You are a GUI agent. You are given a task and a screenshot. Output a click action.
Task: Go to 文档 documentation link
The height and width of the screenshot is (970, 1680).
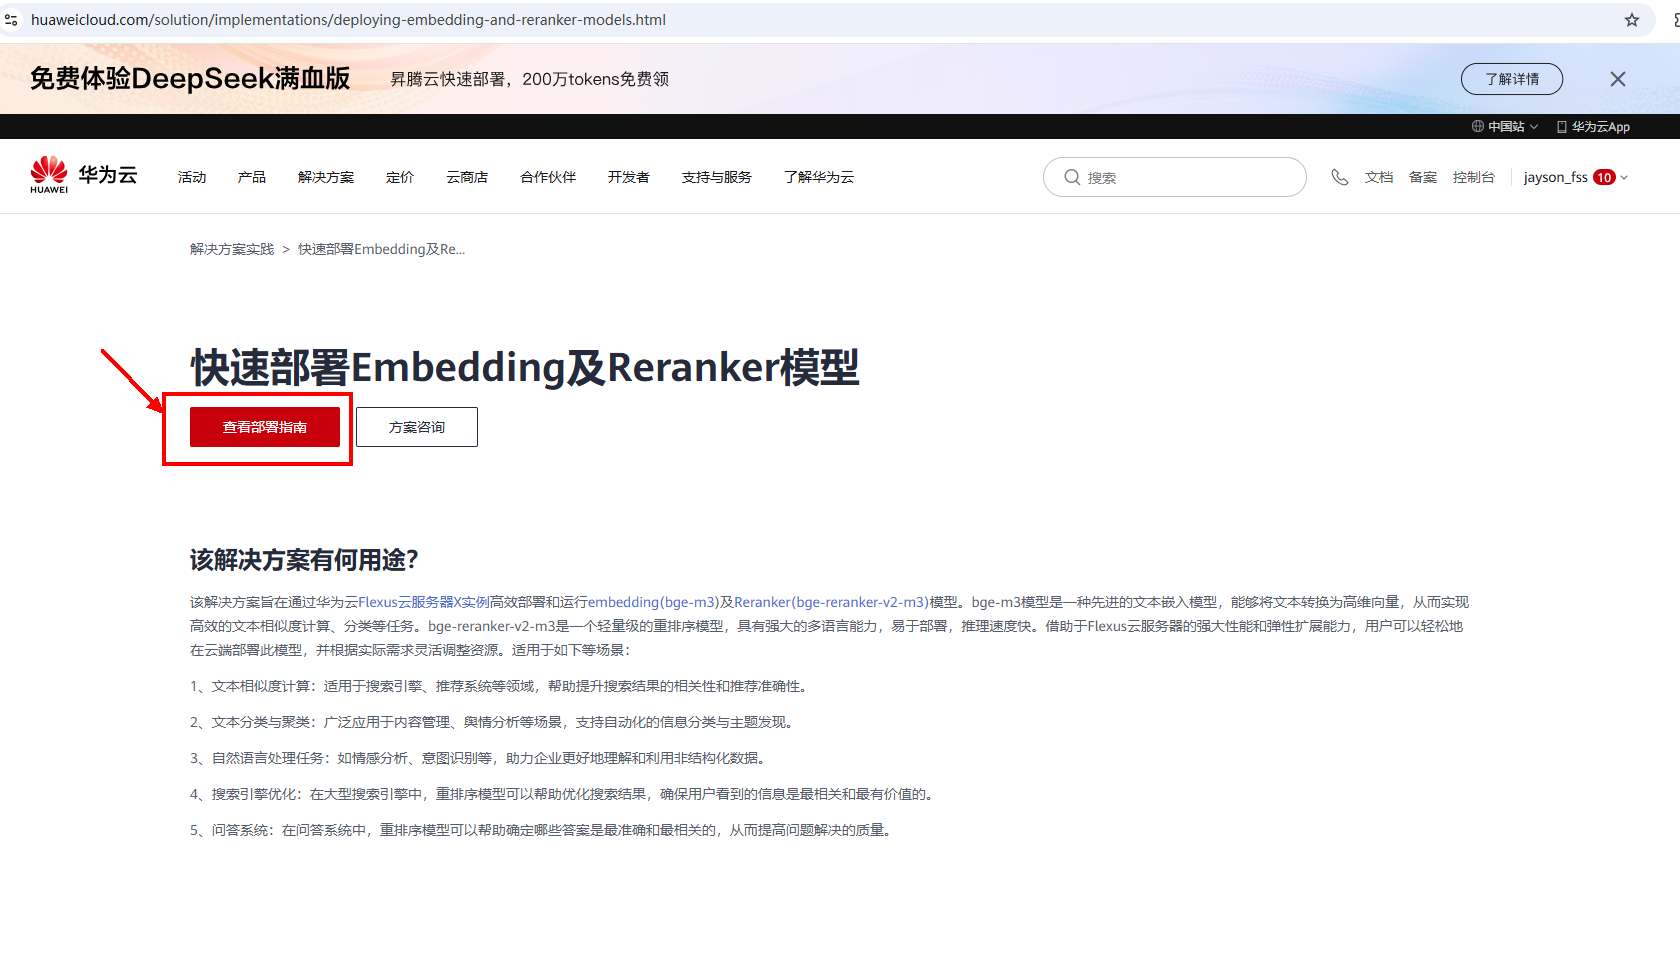tap(1379, 177)
